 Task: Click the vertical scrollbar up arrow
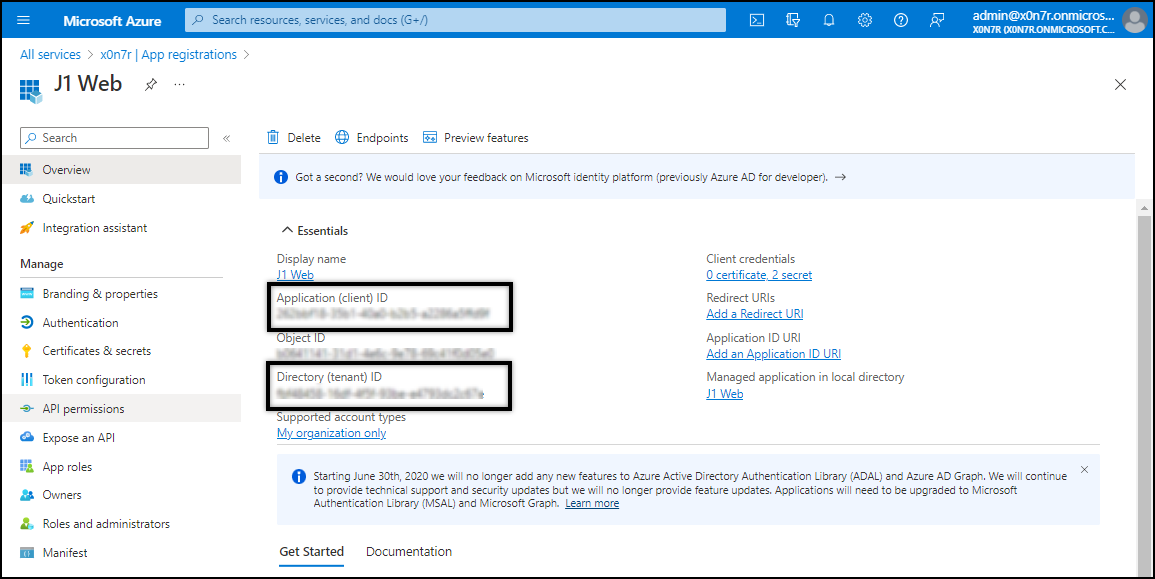1144,208
